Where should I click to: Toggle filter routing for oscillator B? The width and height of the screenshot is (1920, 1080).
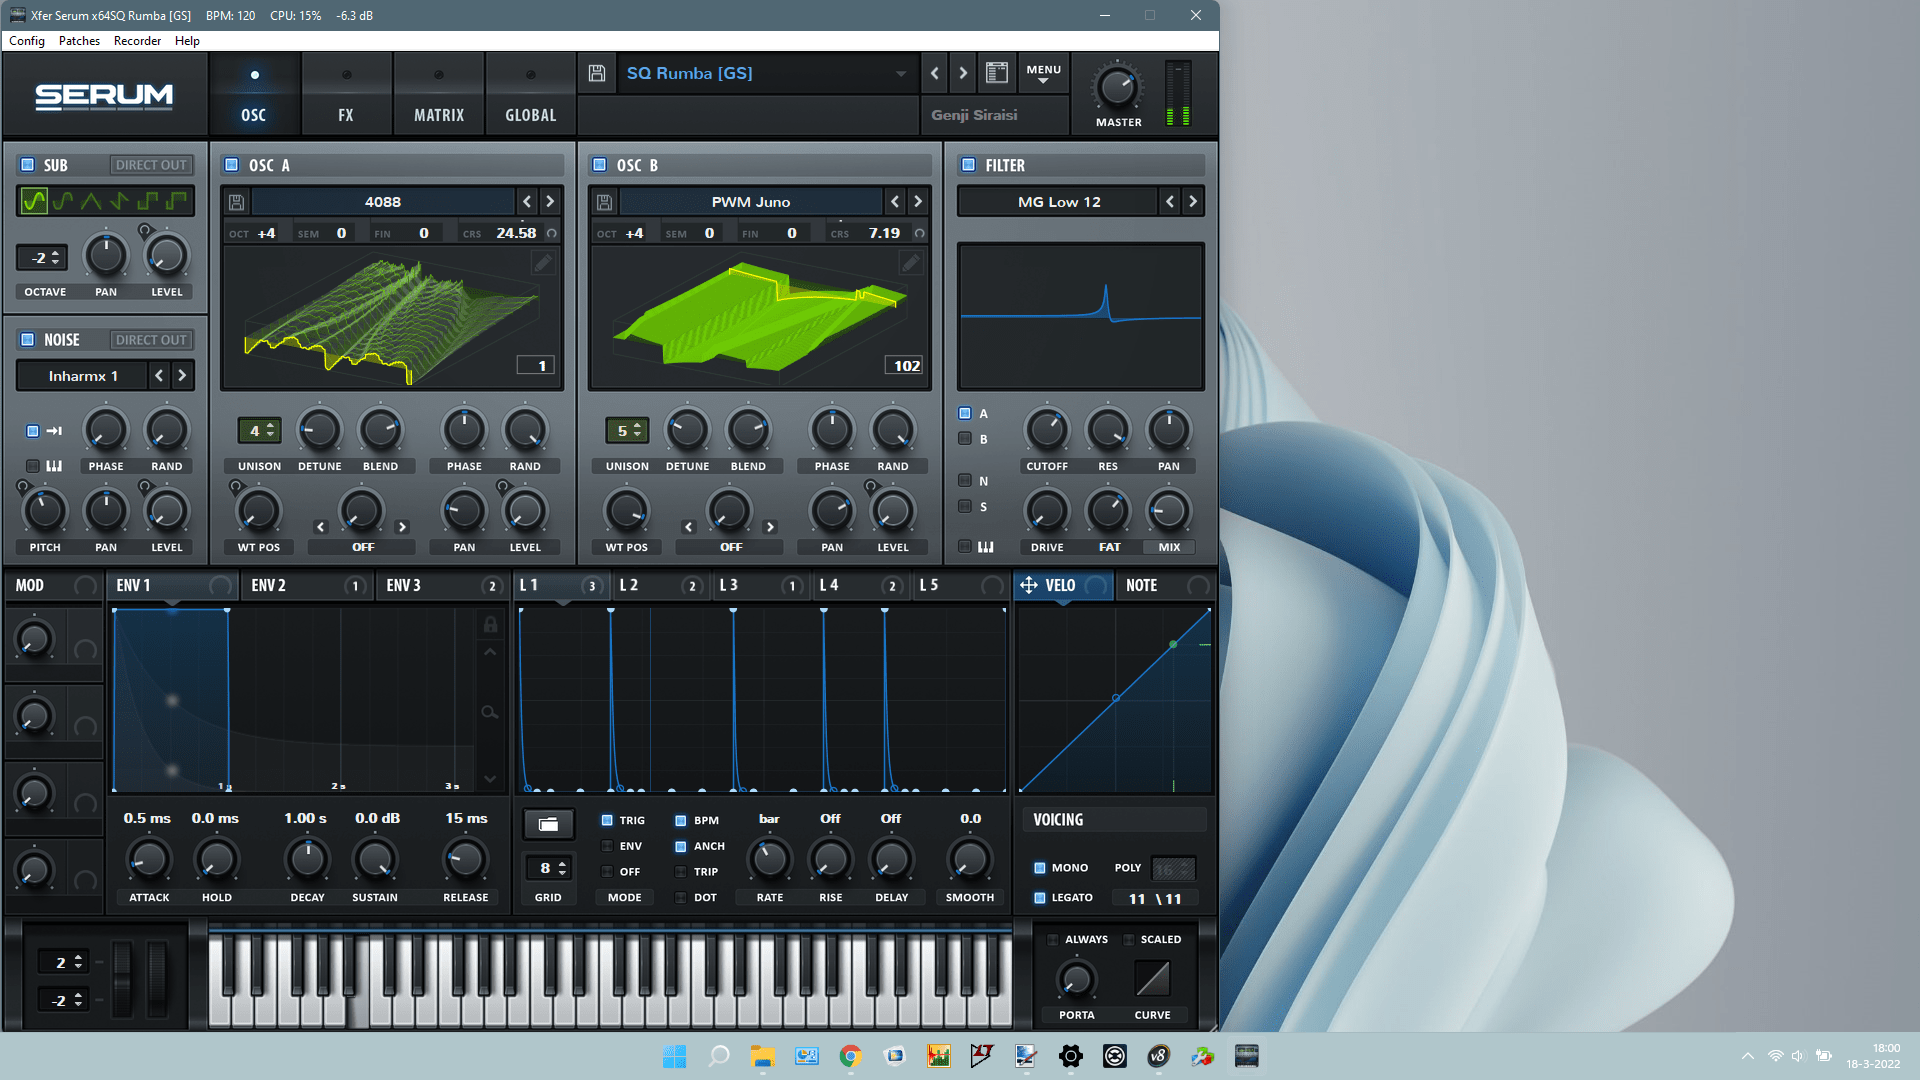pos(965,439)
